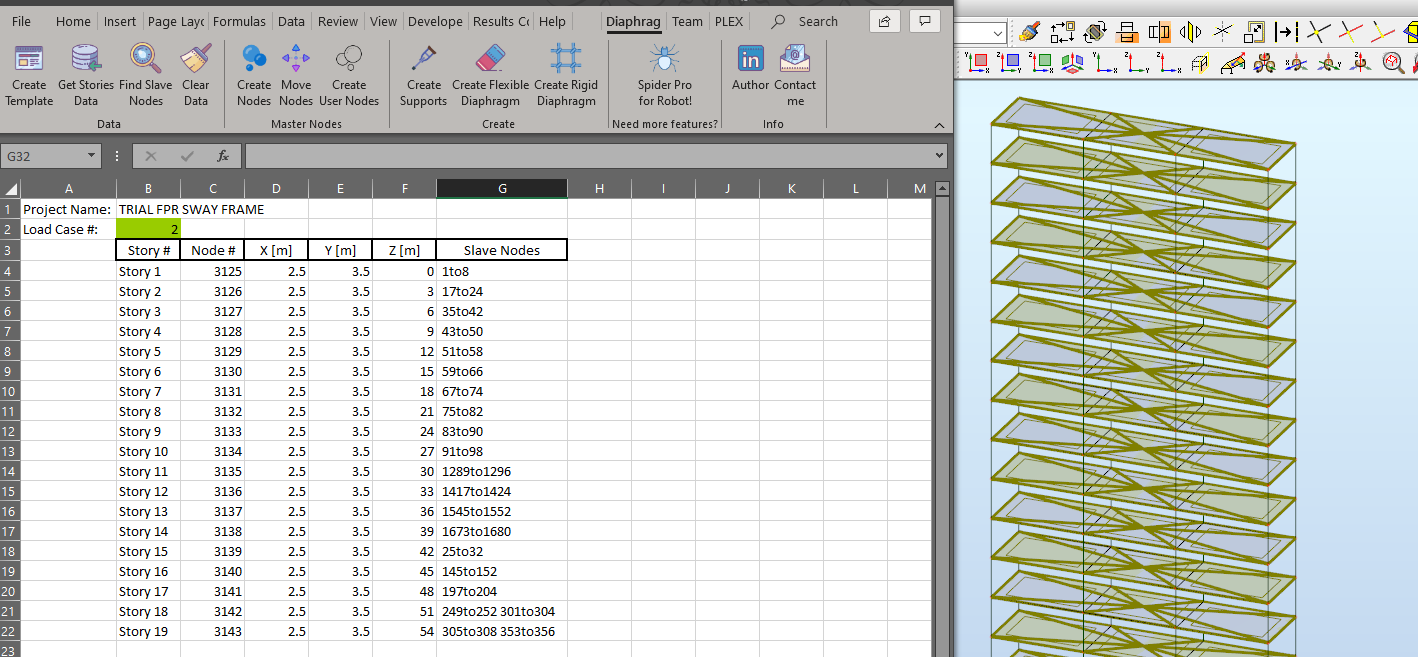
Task: Click the green Load Case cell with value 2
Action: (x=148, y=229)
